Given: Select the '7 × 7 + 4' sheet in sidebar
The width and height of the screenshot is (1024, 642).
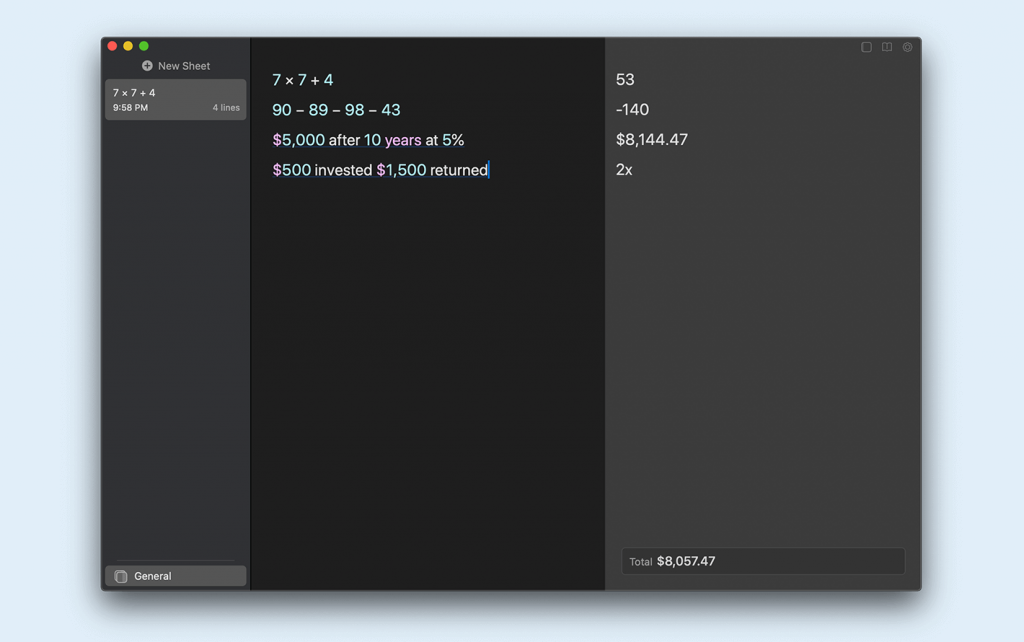Looking at the screenshot, I should coord(176,99).
